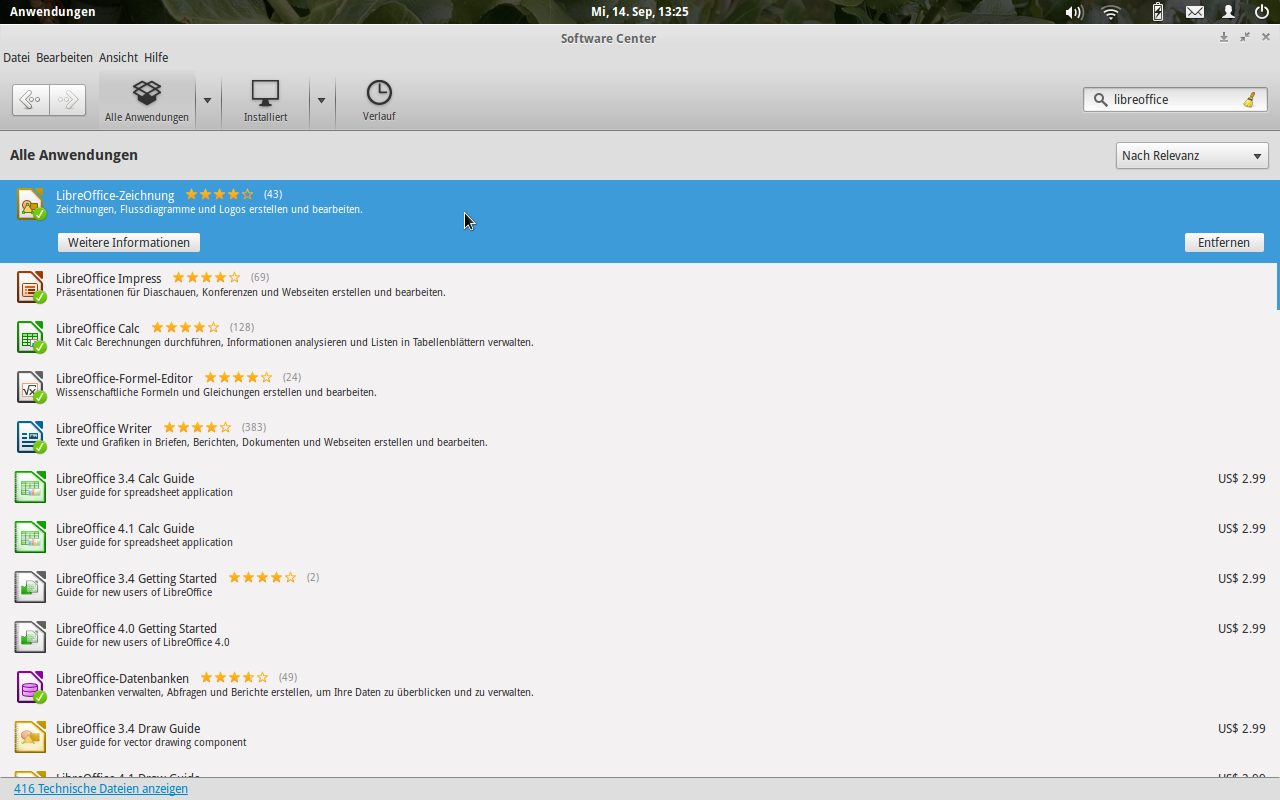Select the LibreOffice 4.1 Calc Guide title
The width and height of the screenshot is (1280, 800).
coord(125,528)
